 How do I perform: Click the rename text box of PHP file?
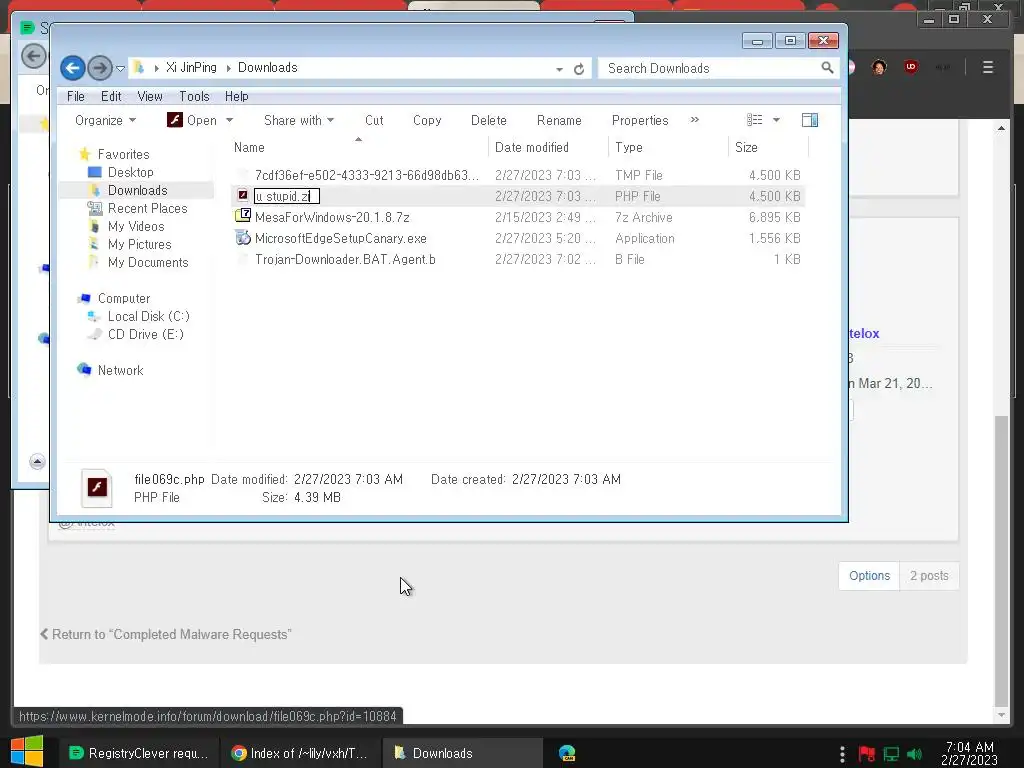(287, 196)
